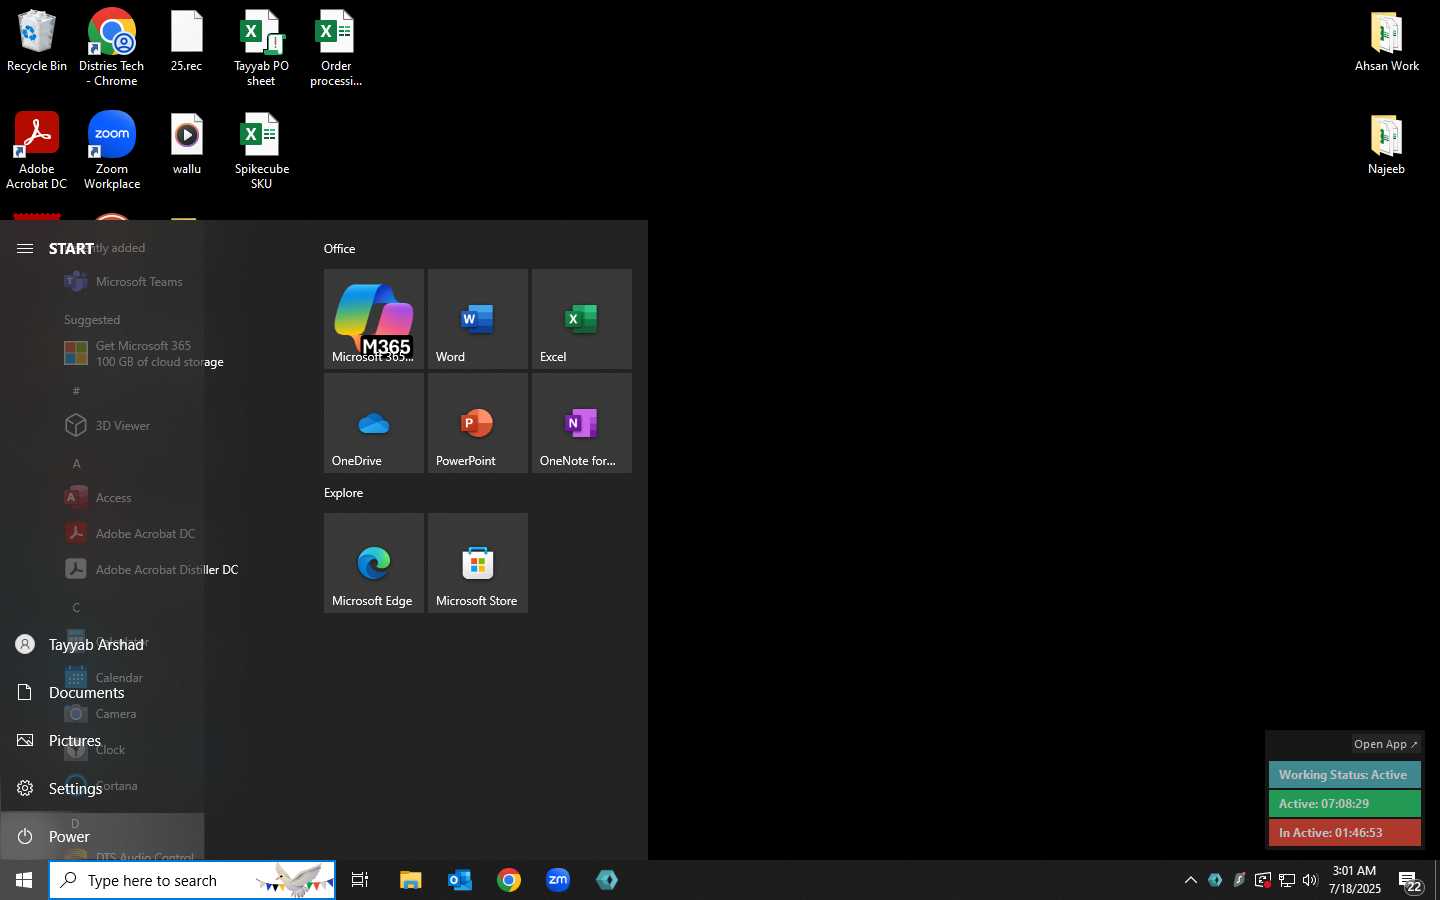Select the Ahsan Work folder
The width and height of the screenshot is (1440, 900).
click(1386, 42)
